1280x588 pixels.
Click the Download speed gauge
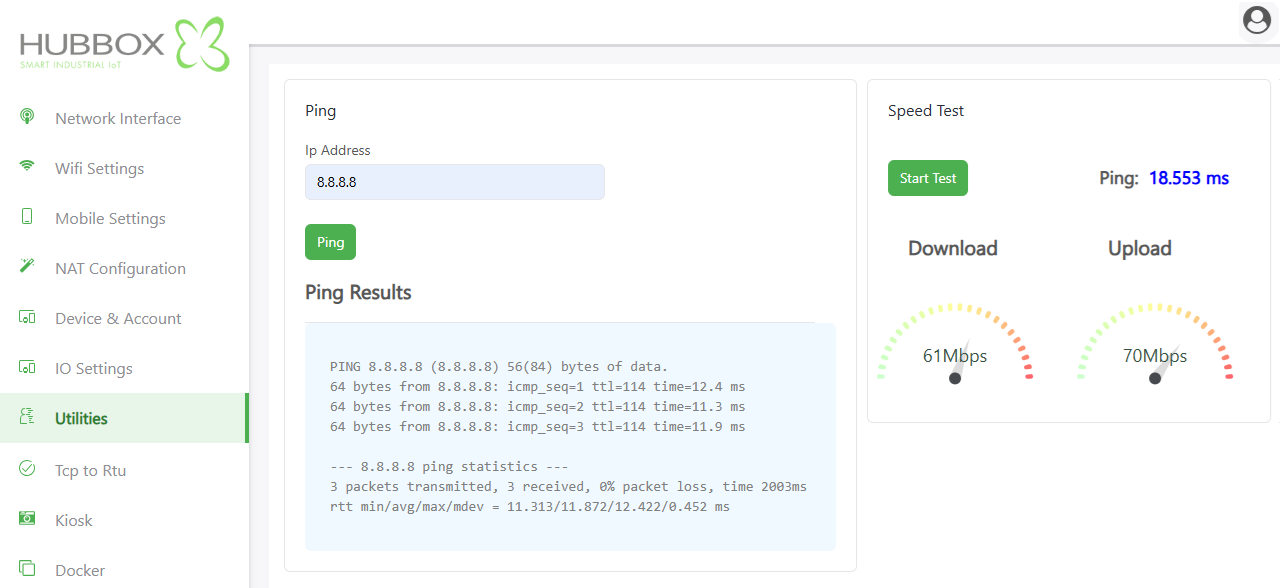[x=955, y=345]
